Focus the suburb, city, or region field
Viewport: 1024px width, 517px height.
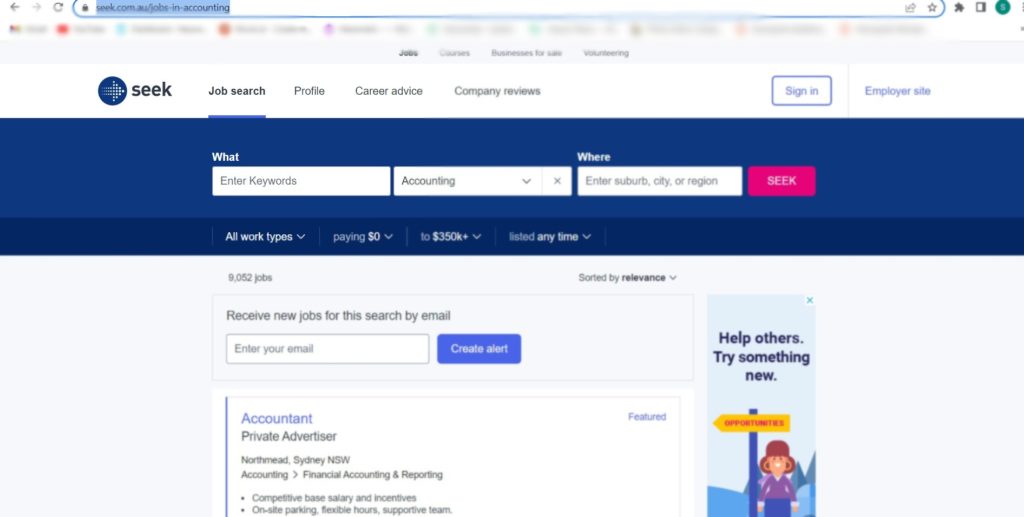660,181
